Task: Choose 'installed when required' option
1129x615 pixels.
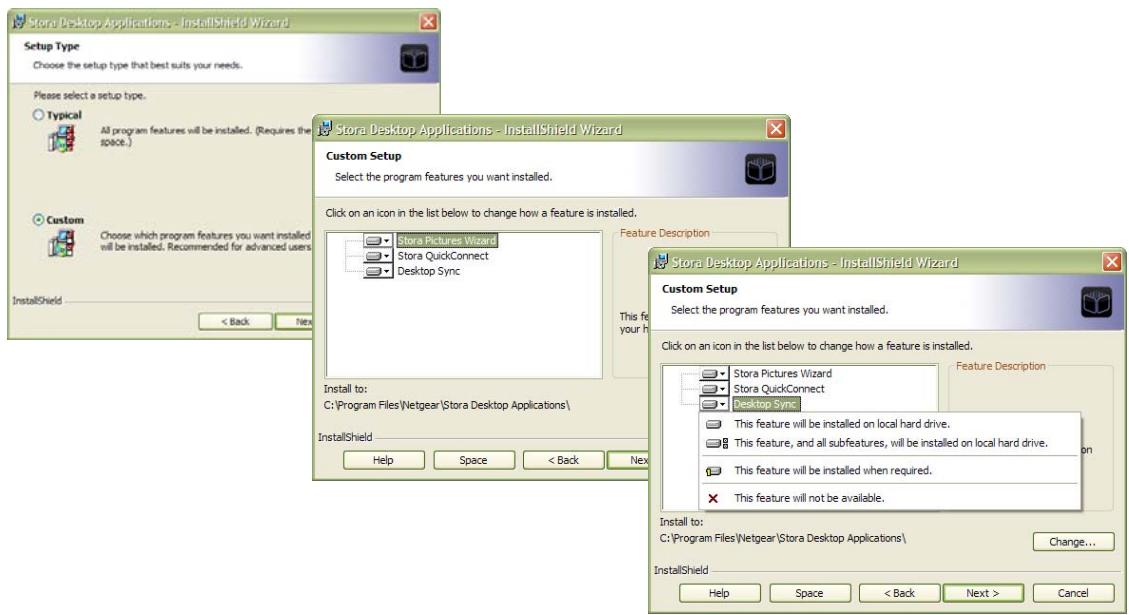Action: click(x=891, y=471)
